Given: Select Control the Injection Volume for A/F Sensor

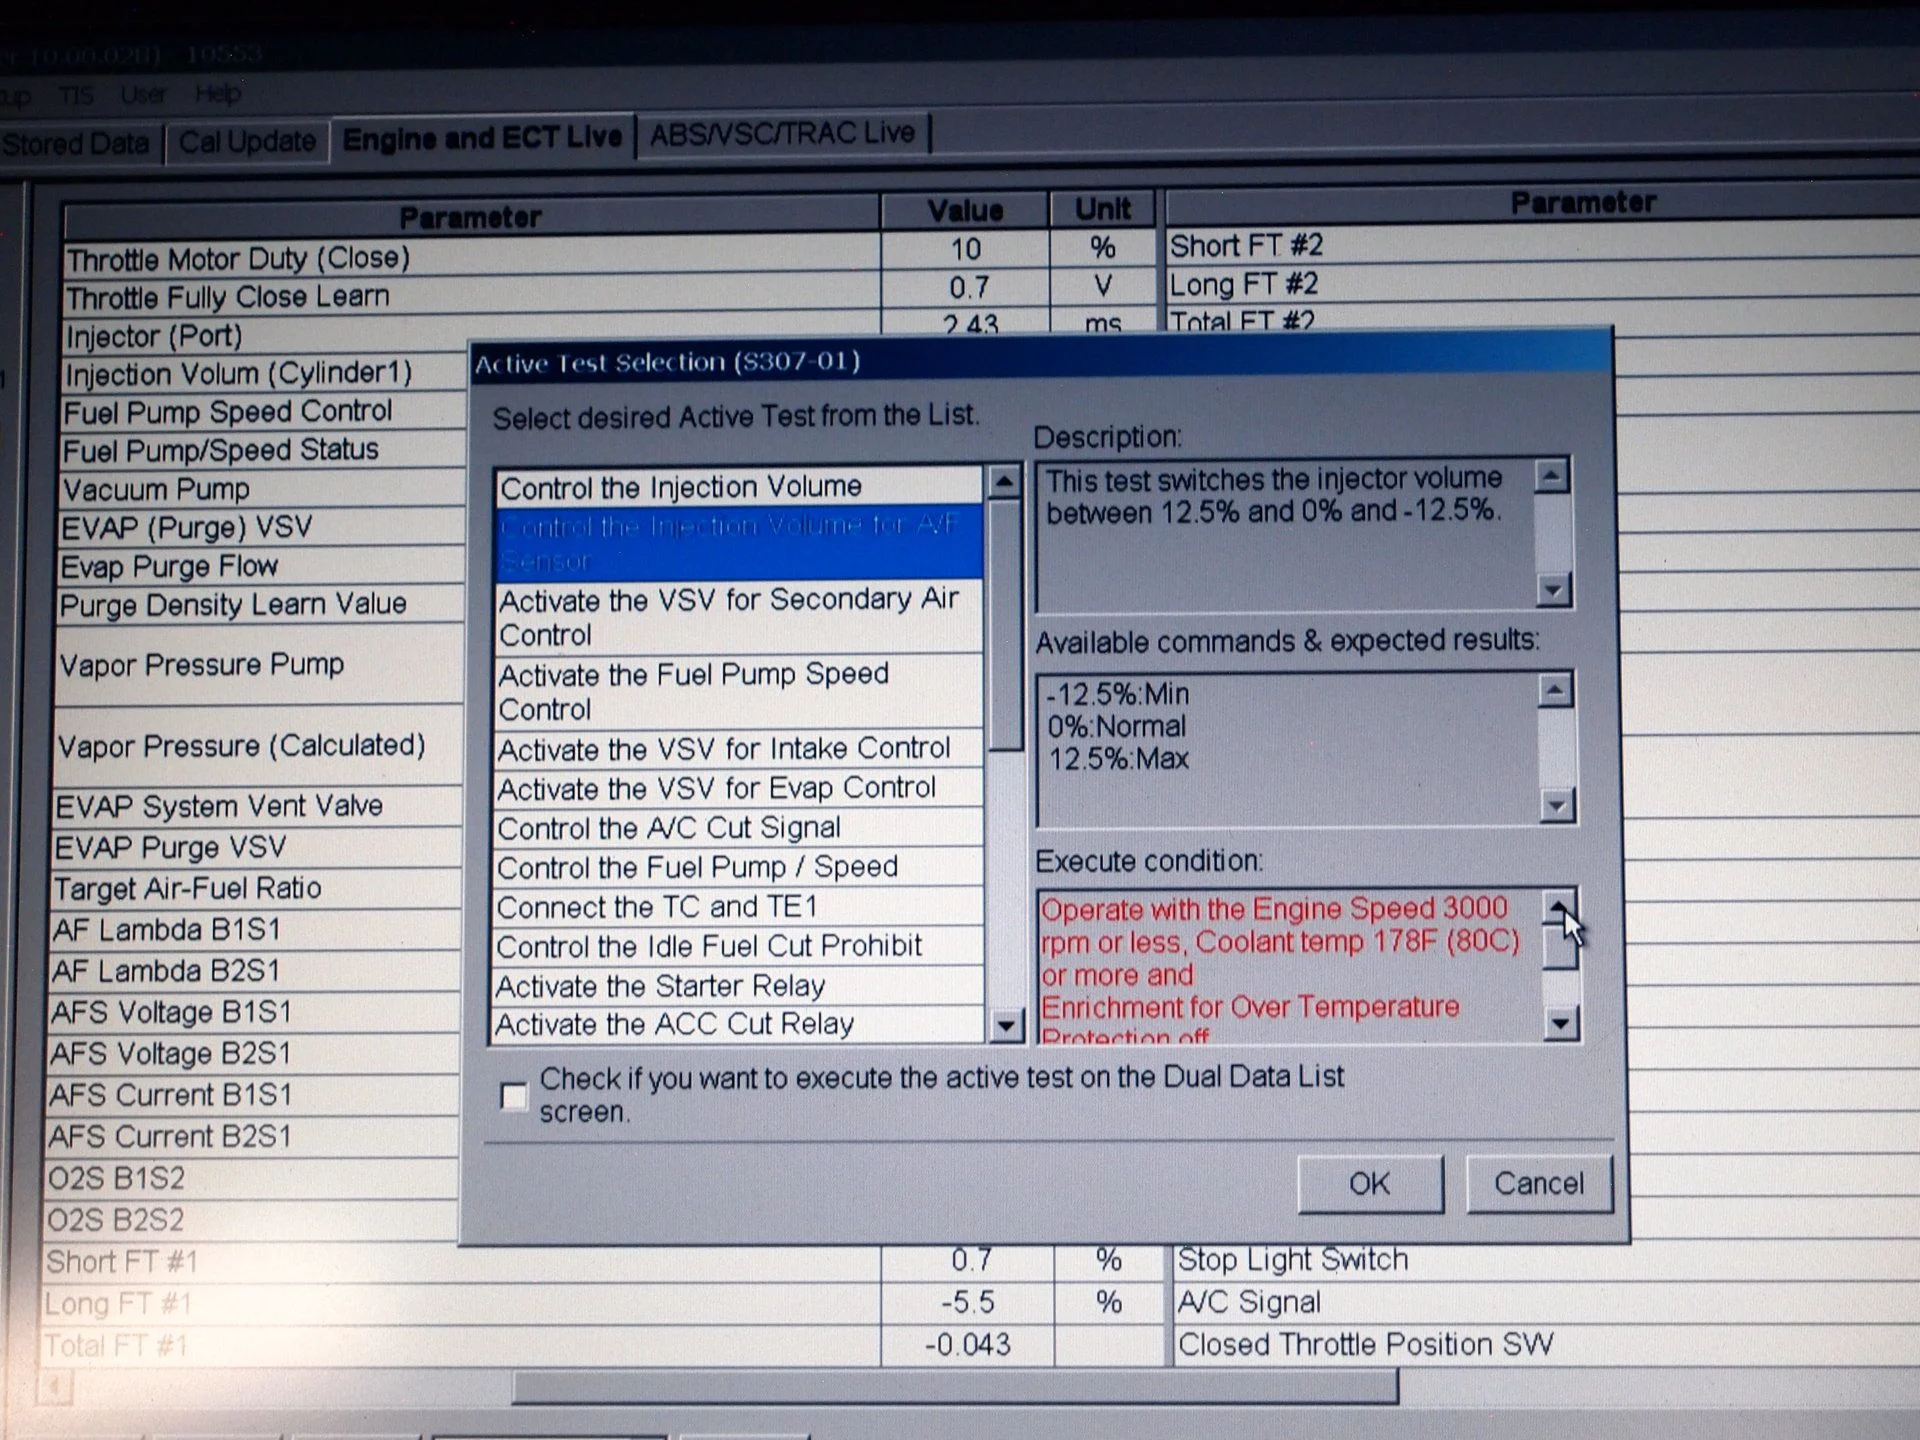Looking at the screenshot, I should tap(739, 543).
